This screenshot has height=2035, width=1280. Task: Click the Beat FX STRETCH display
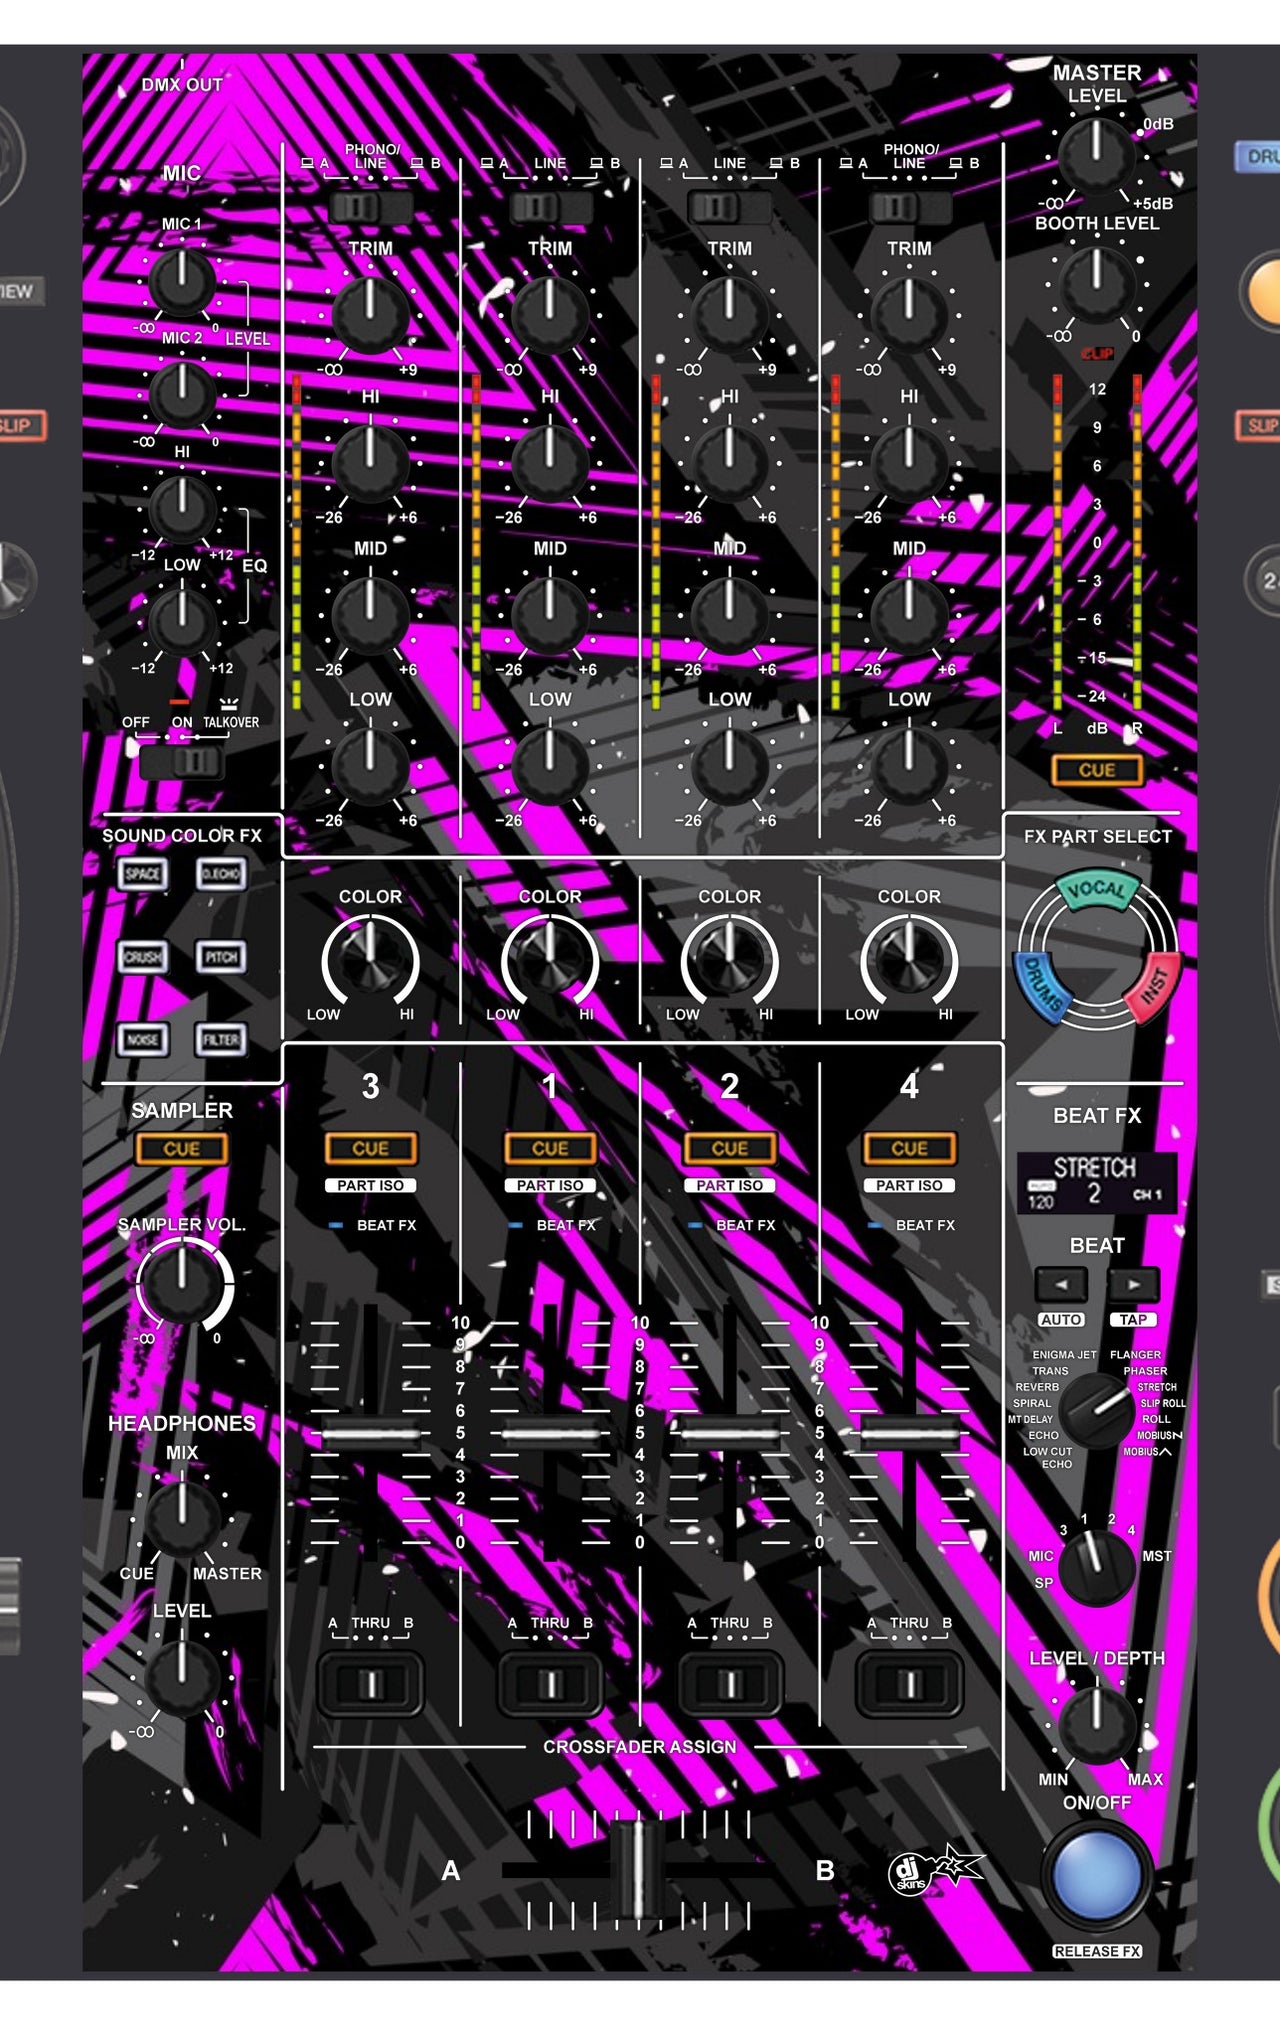click(1097, 1183)
